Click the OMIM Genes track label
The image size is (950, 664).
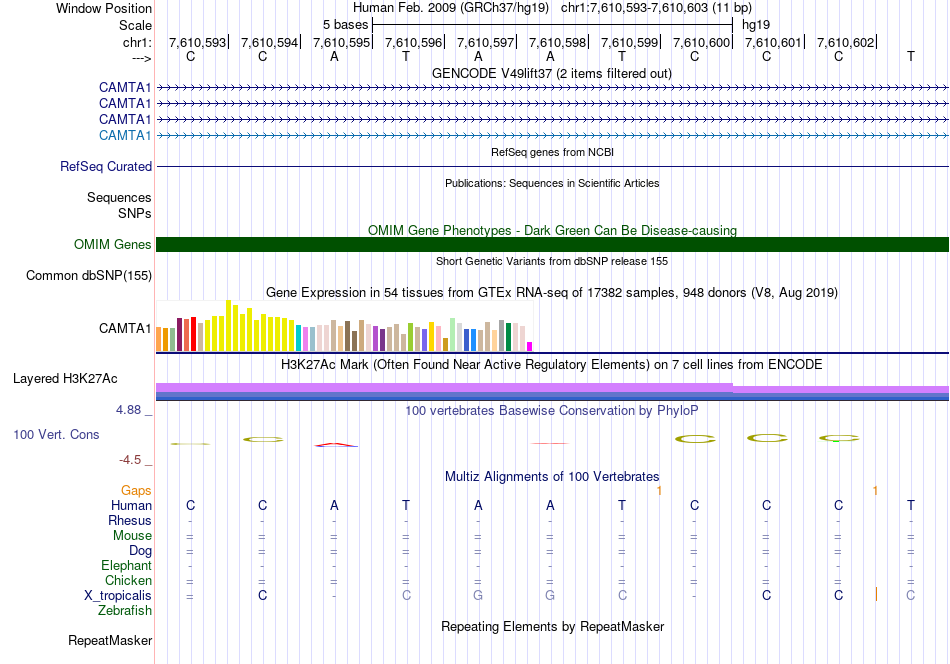pos(112,244)
